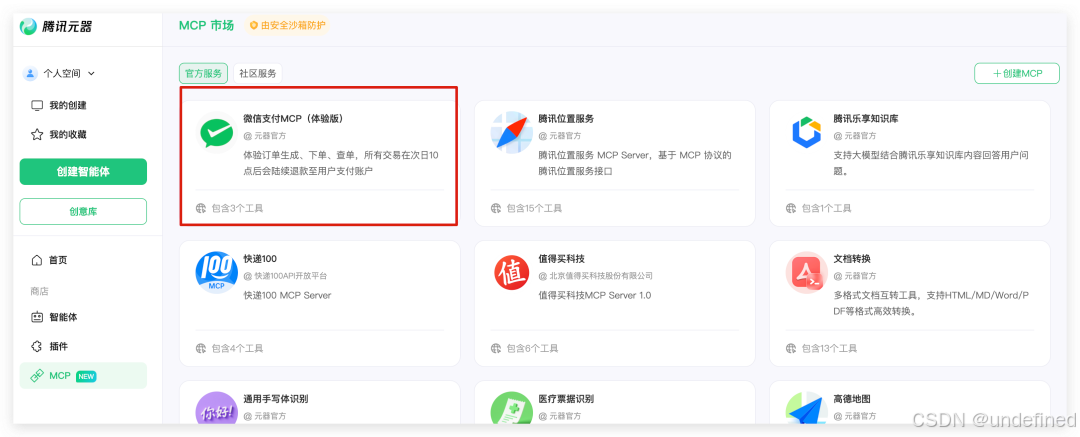Click @ 快递100API开放平台 author text
1080x437 pixels.
(x=285, y=276)
